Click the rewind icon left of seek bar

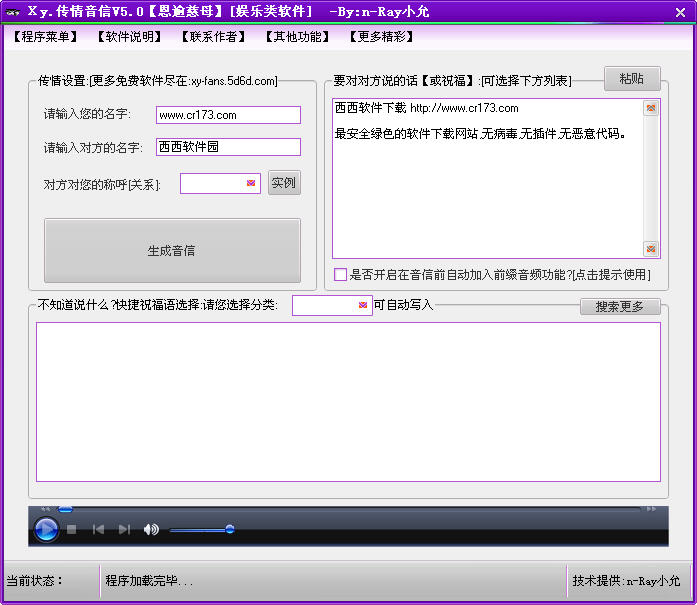[45, 509]
